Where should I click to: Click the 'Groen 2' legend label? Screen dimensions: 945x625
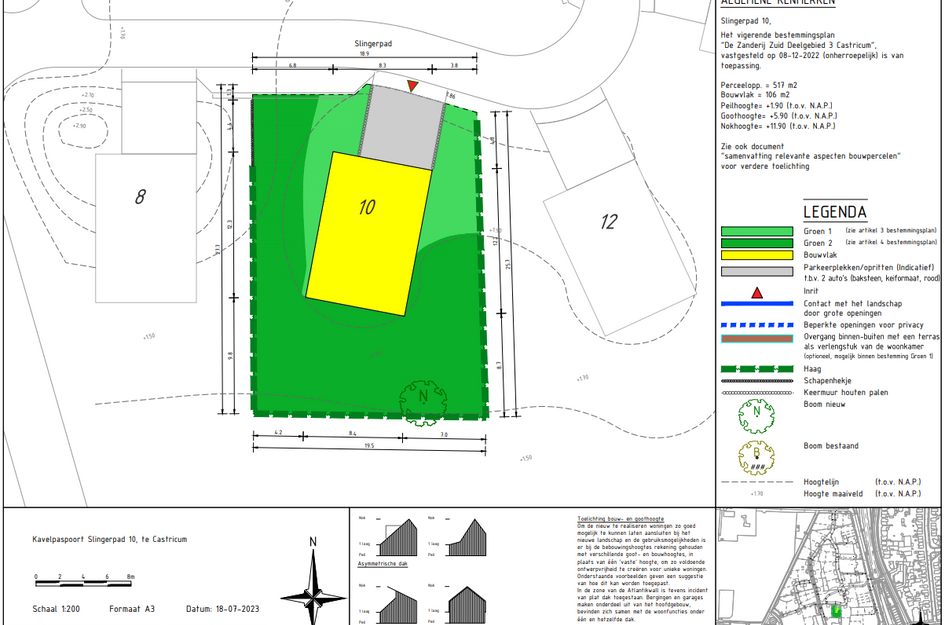click(818, 243)
